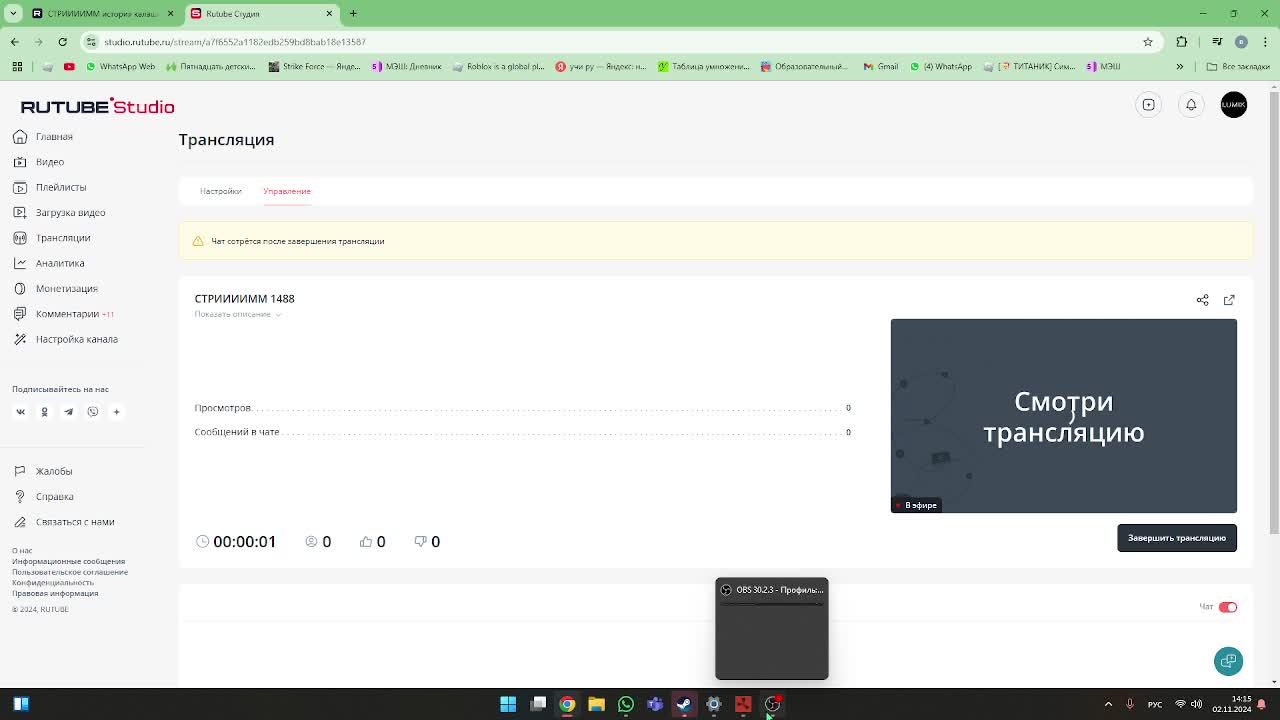Open Chrome from the taskbar
Viewport: 1280px width, 720px height.
point(567,704)
